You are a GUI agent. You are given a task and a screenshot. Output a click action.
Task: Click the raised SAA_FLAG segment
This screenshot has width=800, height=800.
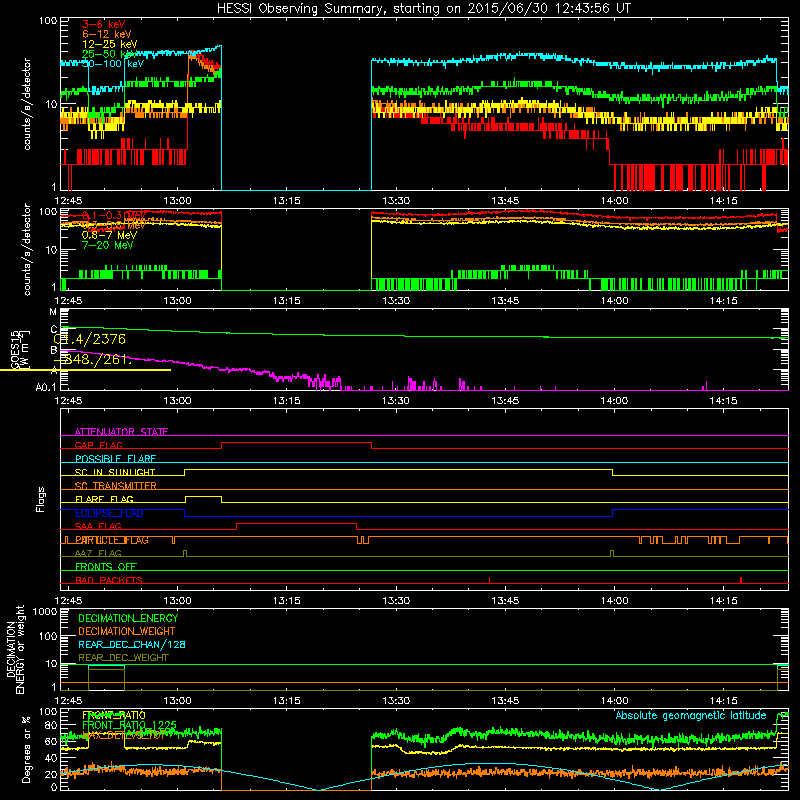[x=296, y=523]
